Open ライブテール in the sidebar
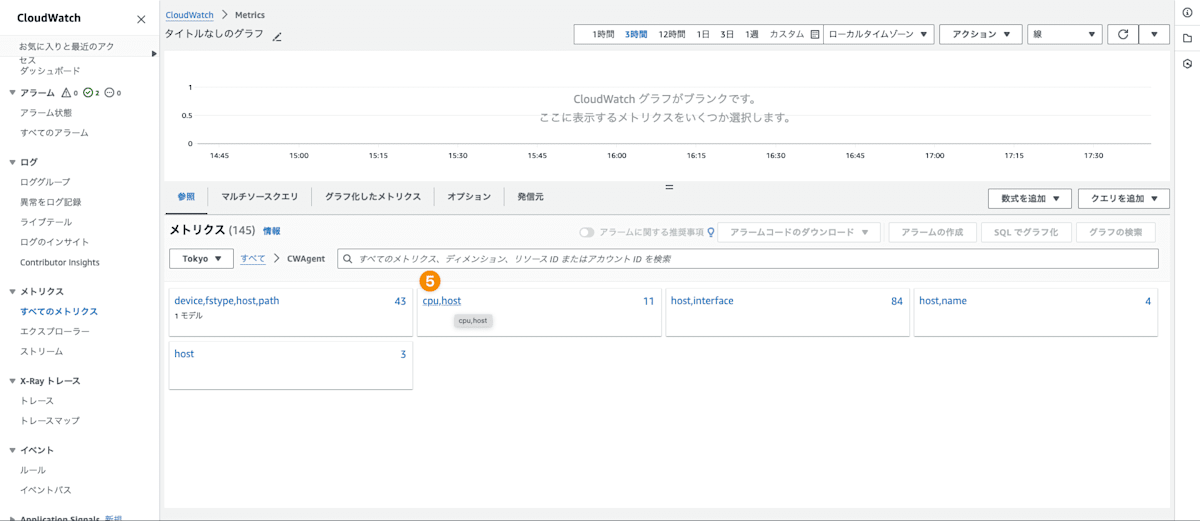 [46, 222]
